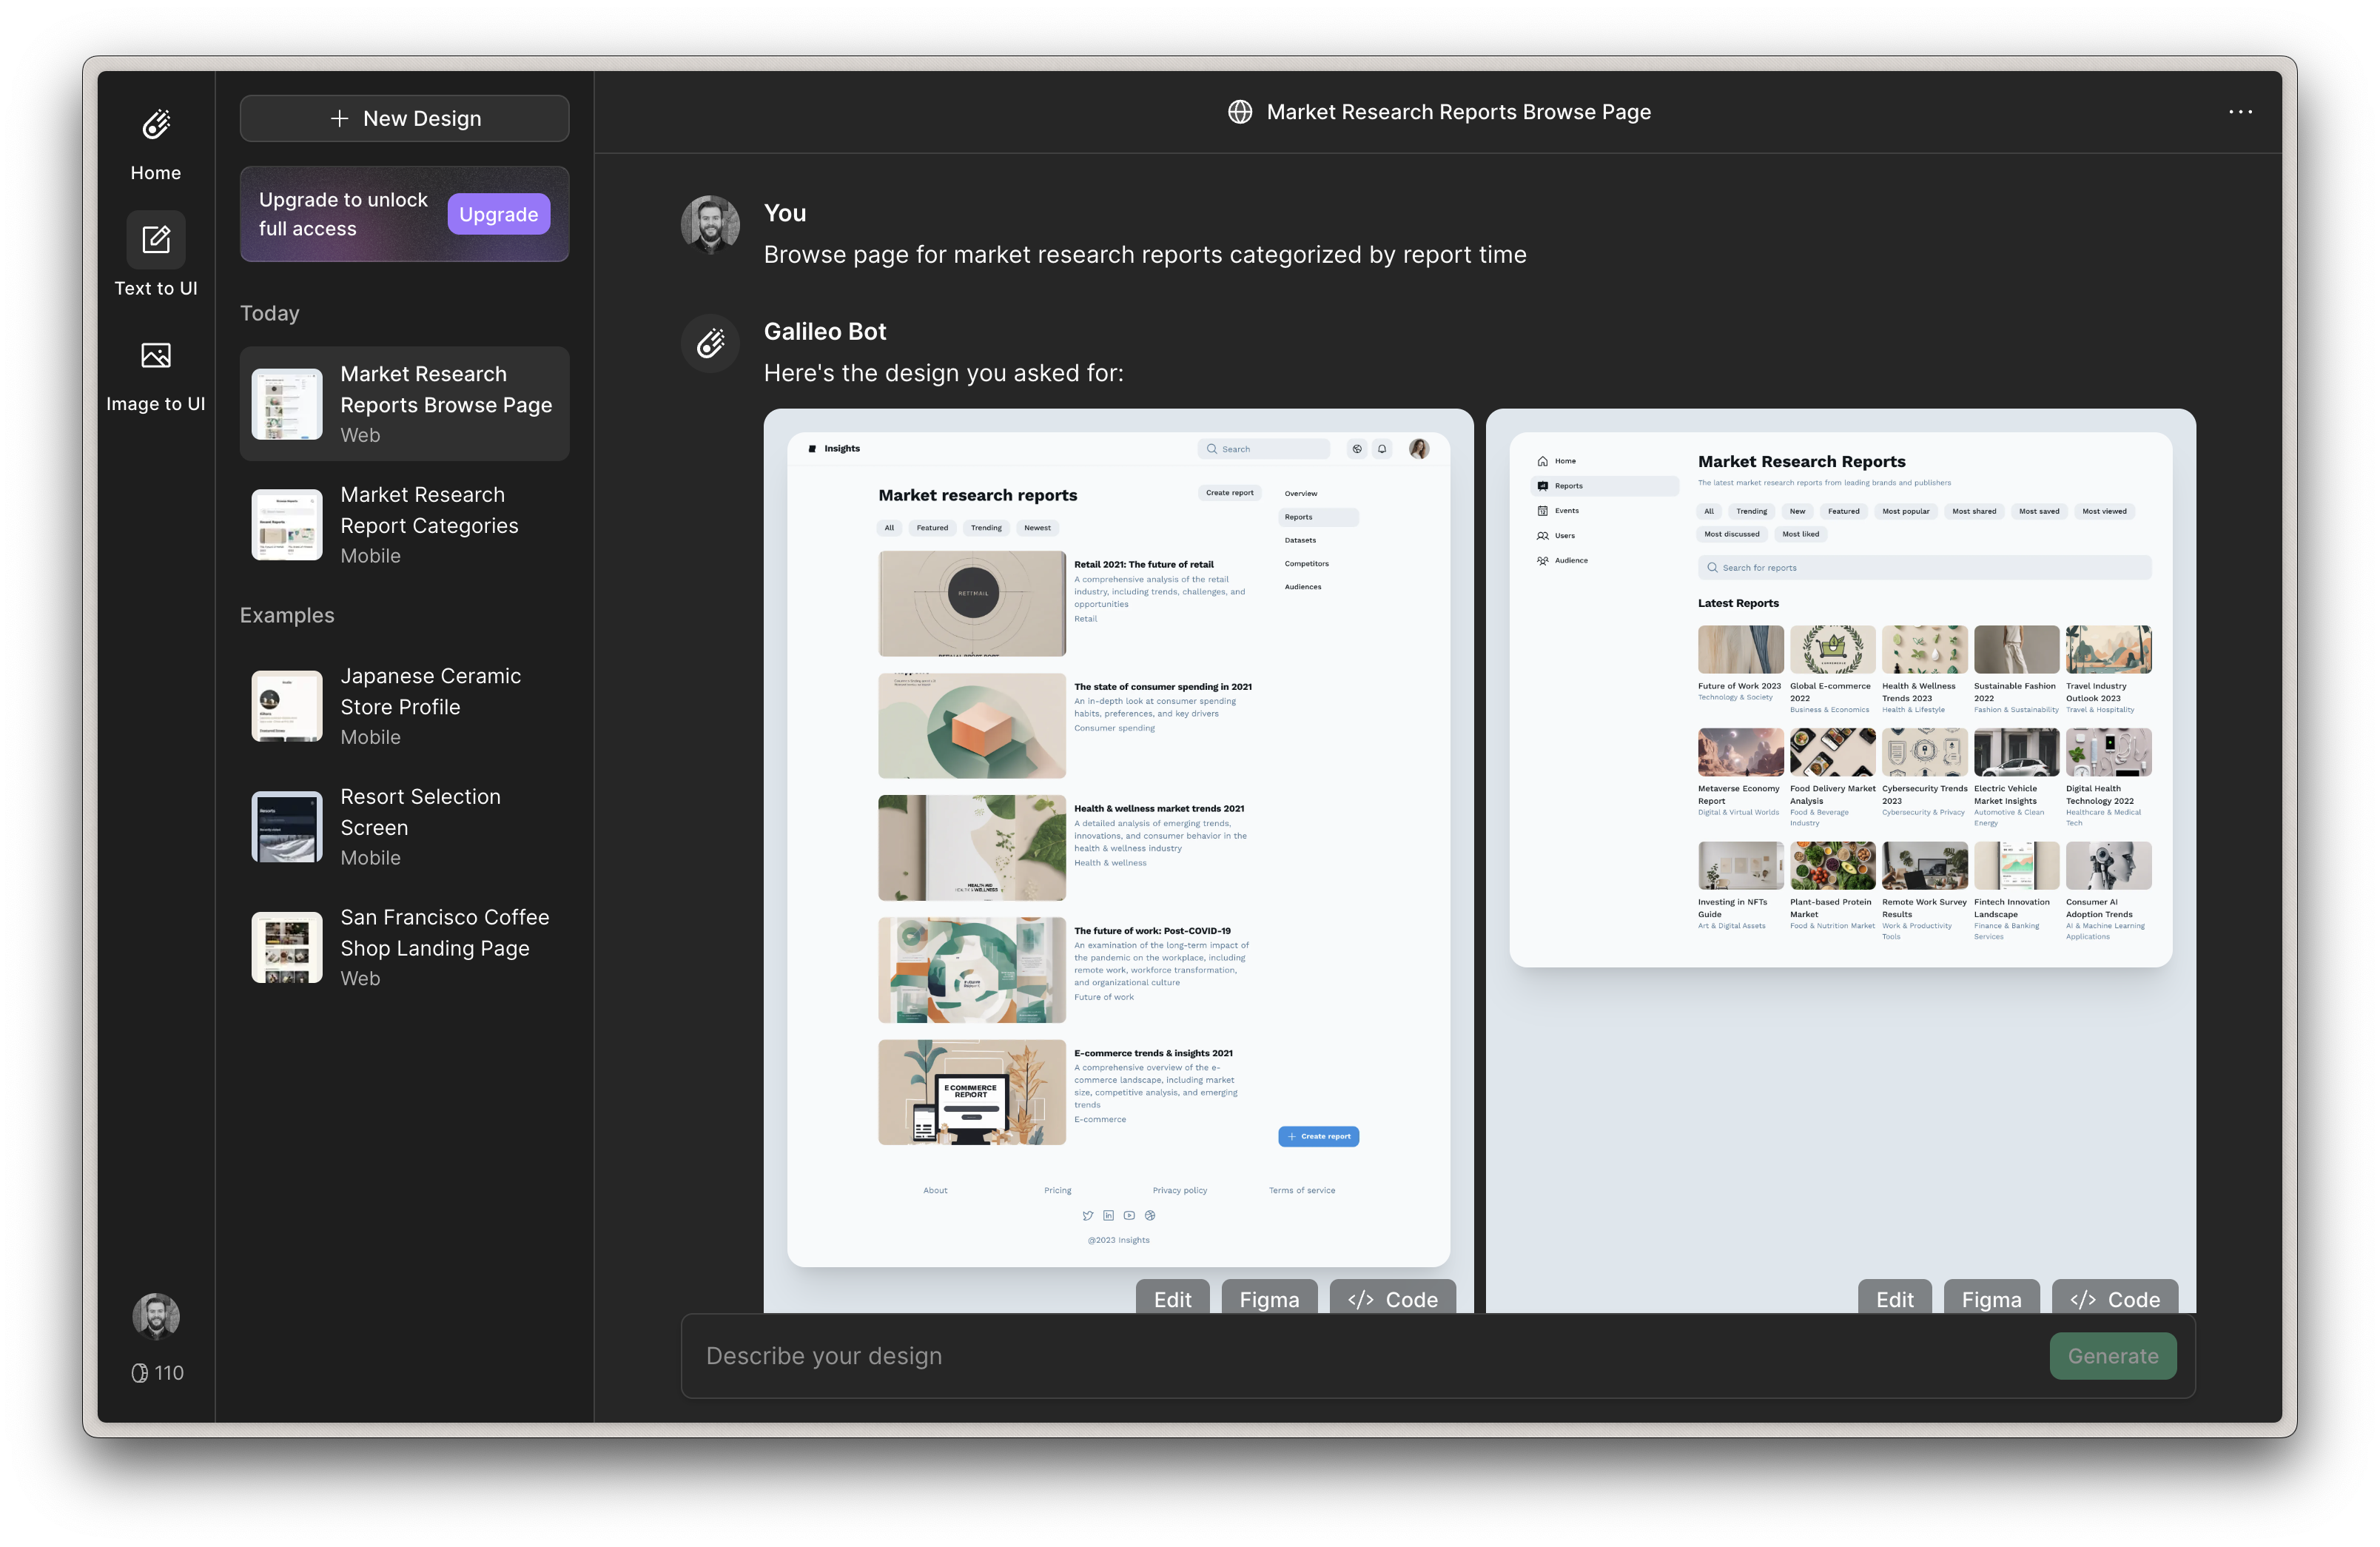Open the Image to UI tool

click(156, 356)
